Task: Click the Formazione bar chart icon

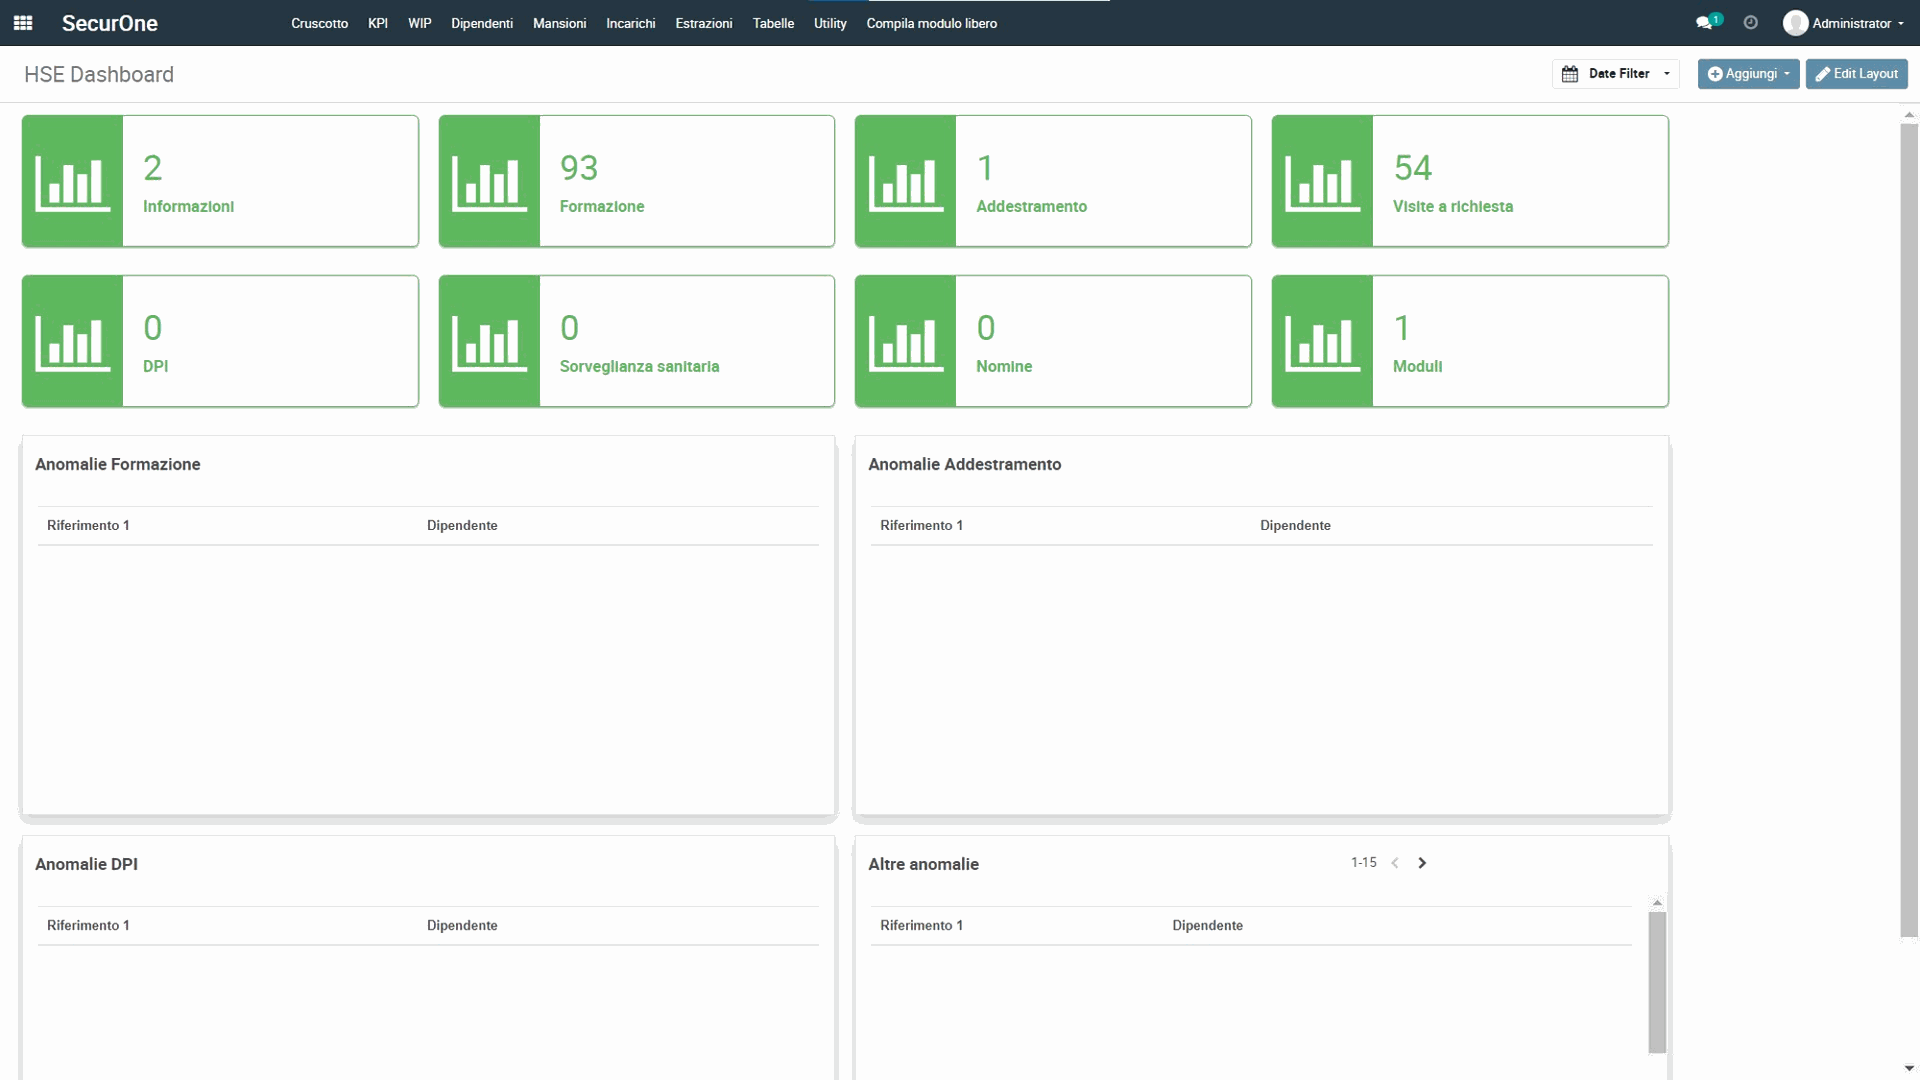Action: [489, 182]
